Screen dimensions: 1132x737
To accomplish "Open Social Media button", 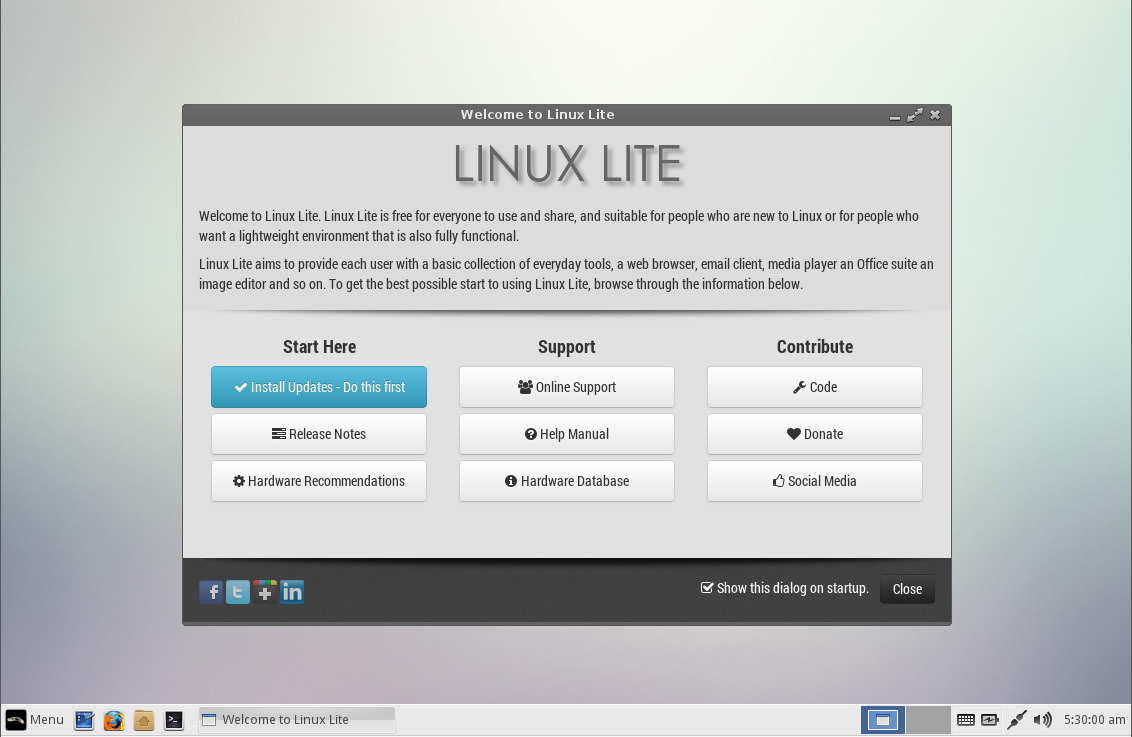I will (x=815, y=481).
